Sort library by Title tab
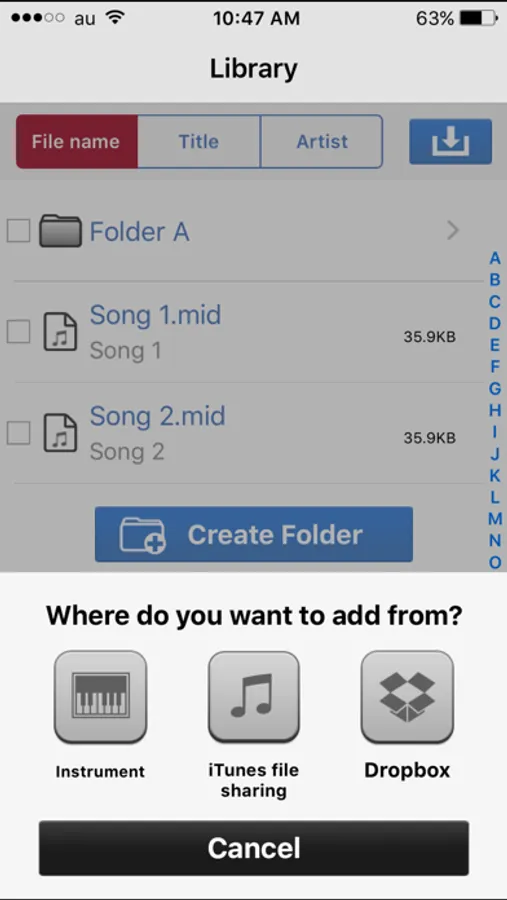This screenshot has height=900, width=507. [199, 141]
